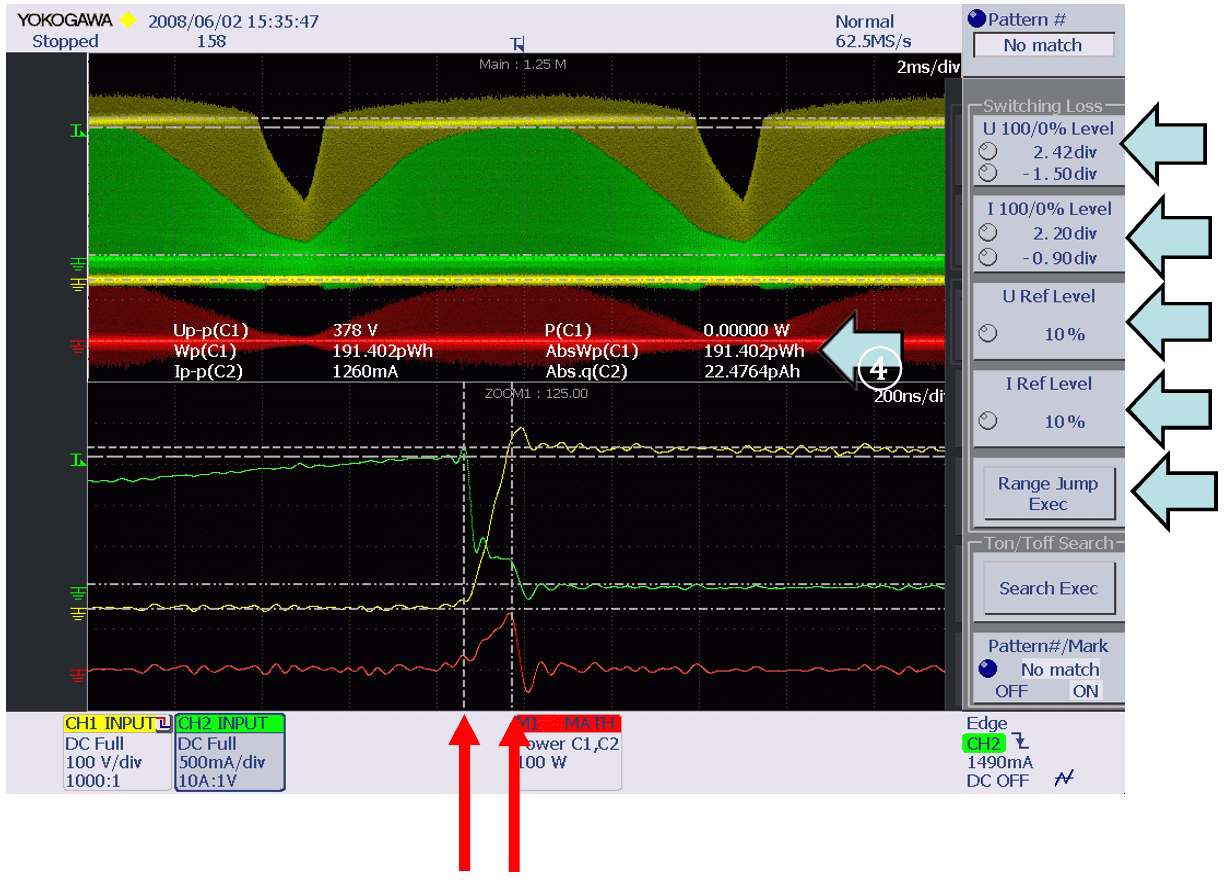The width and height of the screenshot is (1230, 880).
Task: Click the CH2 trigger source label
Action: 982,743
